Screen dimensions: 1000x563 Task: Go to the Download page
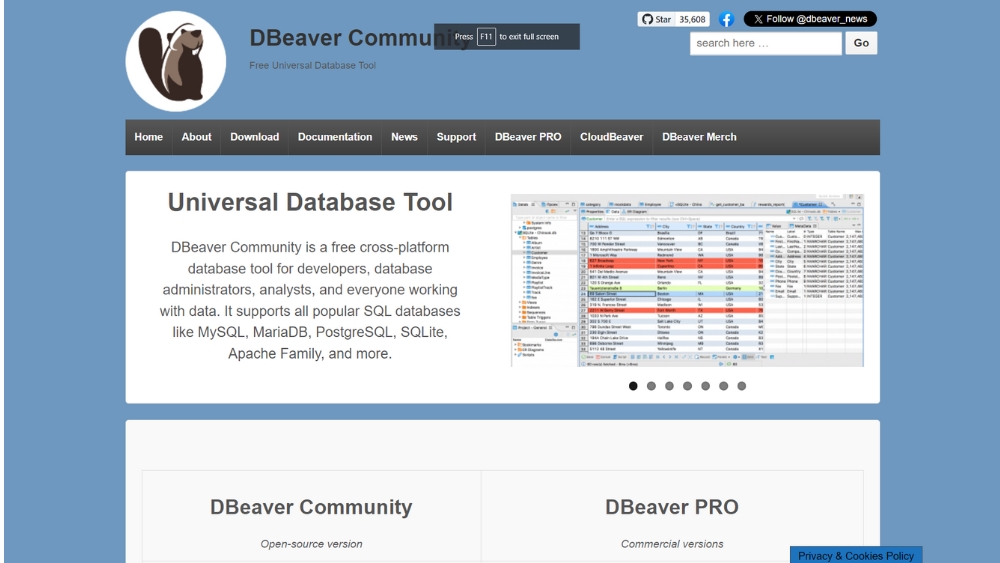(x=254, y=137)
